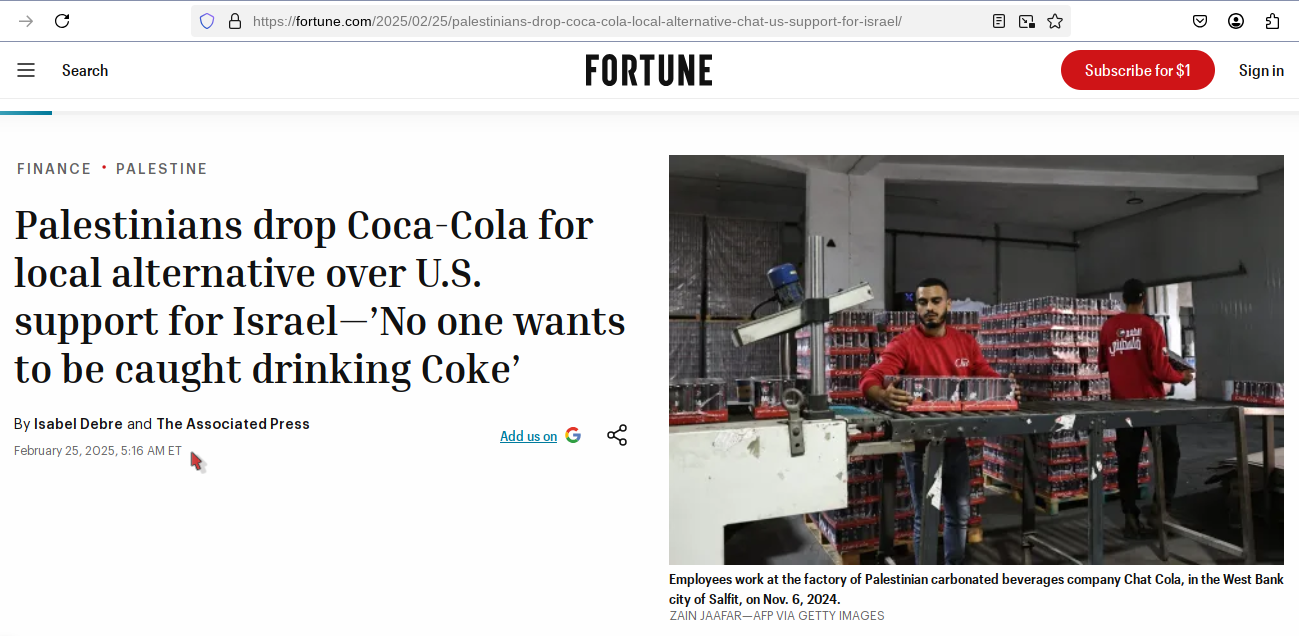Screen dimensions: 1299x636
Task: Click Subscribe for $1 button
Action: tap(1138, 70)
